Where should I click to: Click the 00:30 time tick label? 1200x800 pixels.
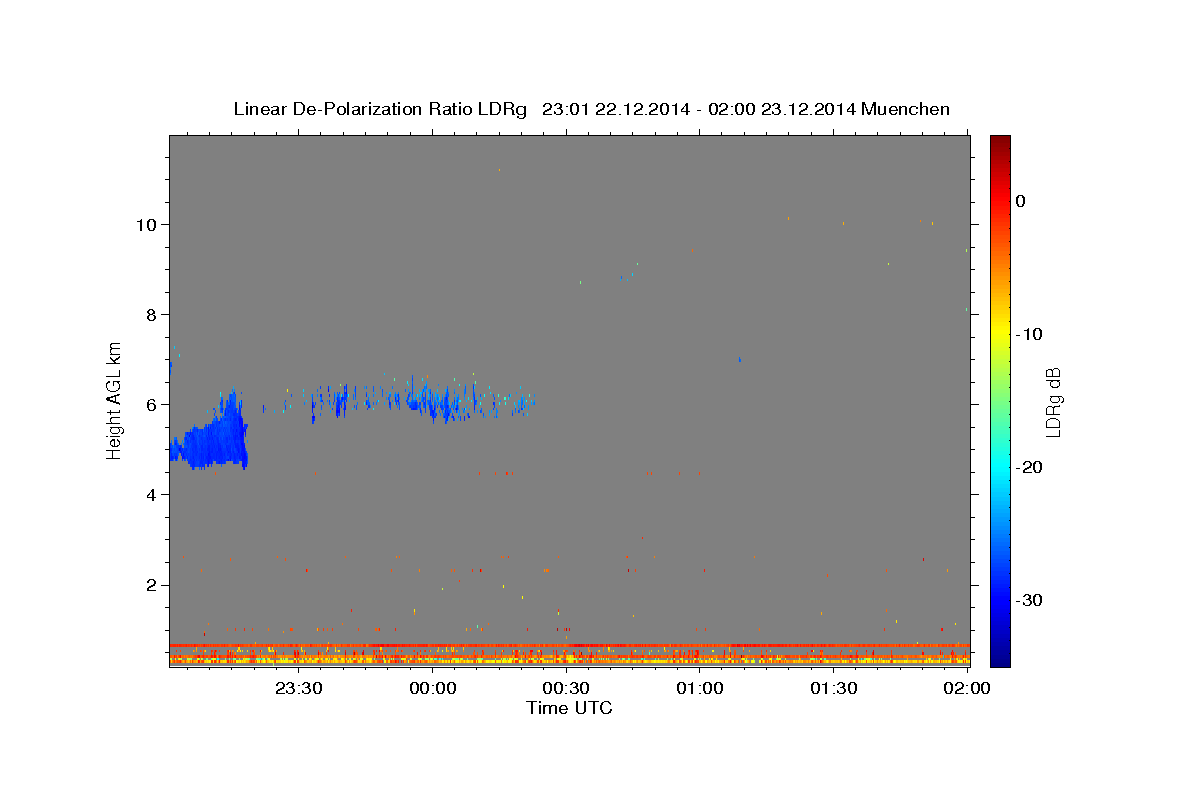tap(567, 688)
